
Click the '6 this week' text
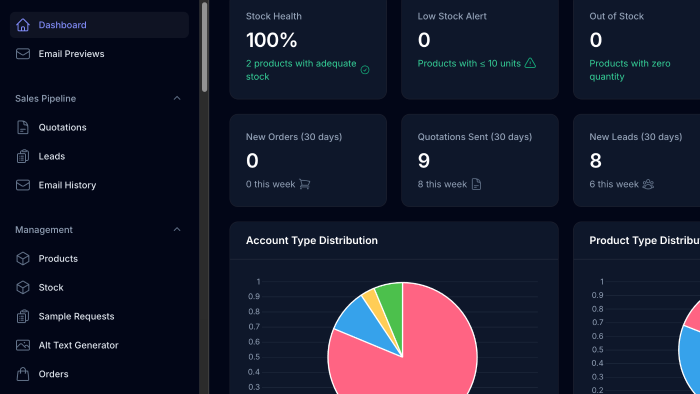pyautogui.click(x=614, y=184)
